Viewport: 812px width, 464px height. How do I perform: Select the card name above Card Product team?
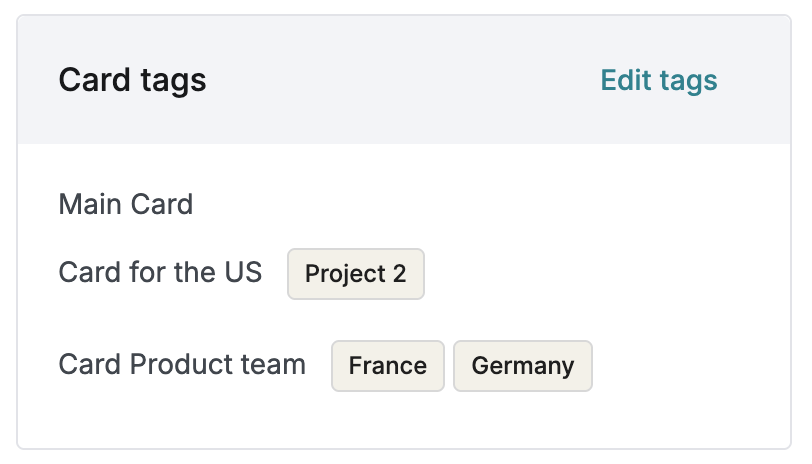tap(160, 272)
